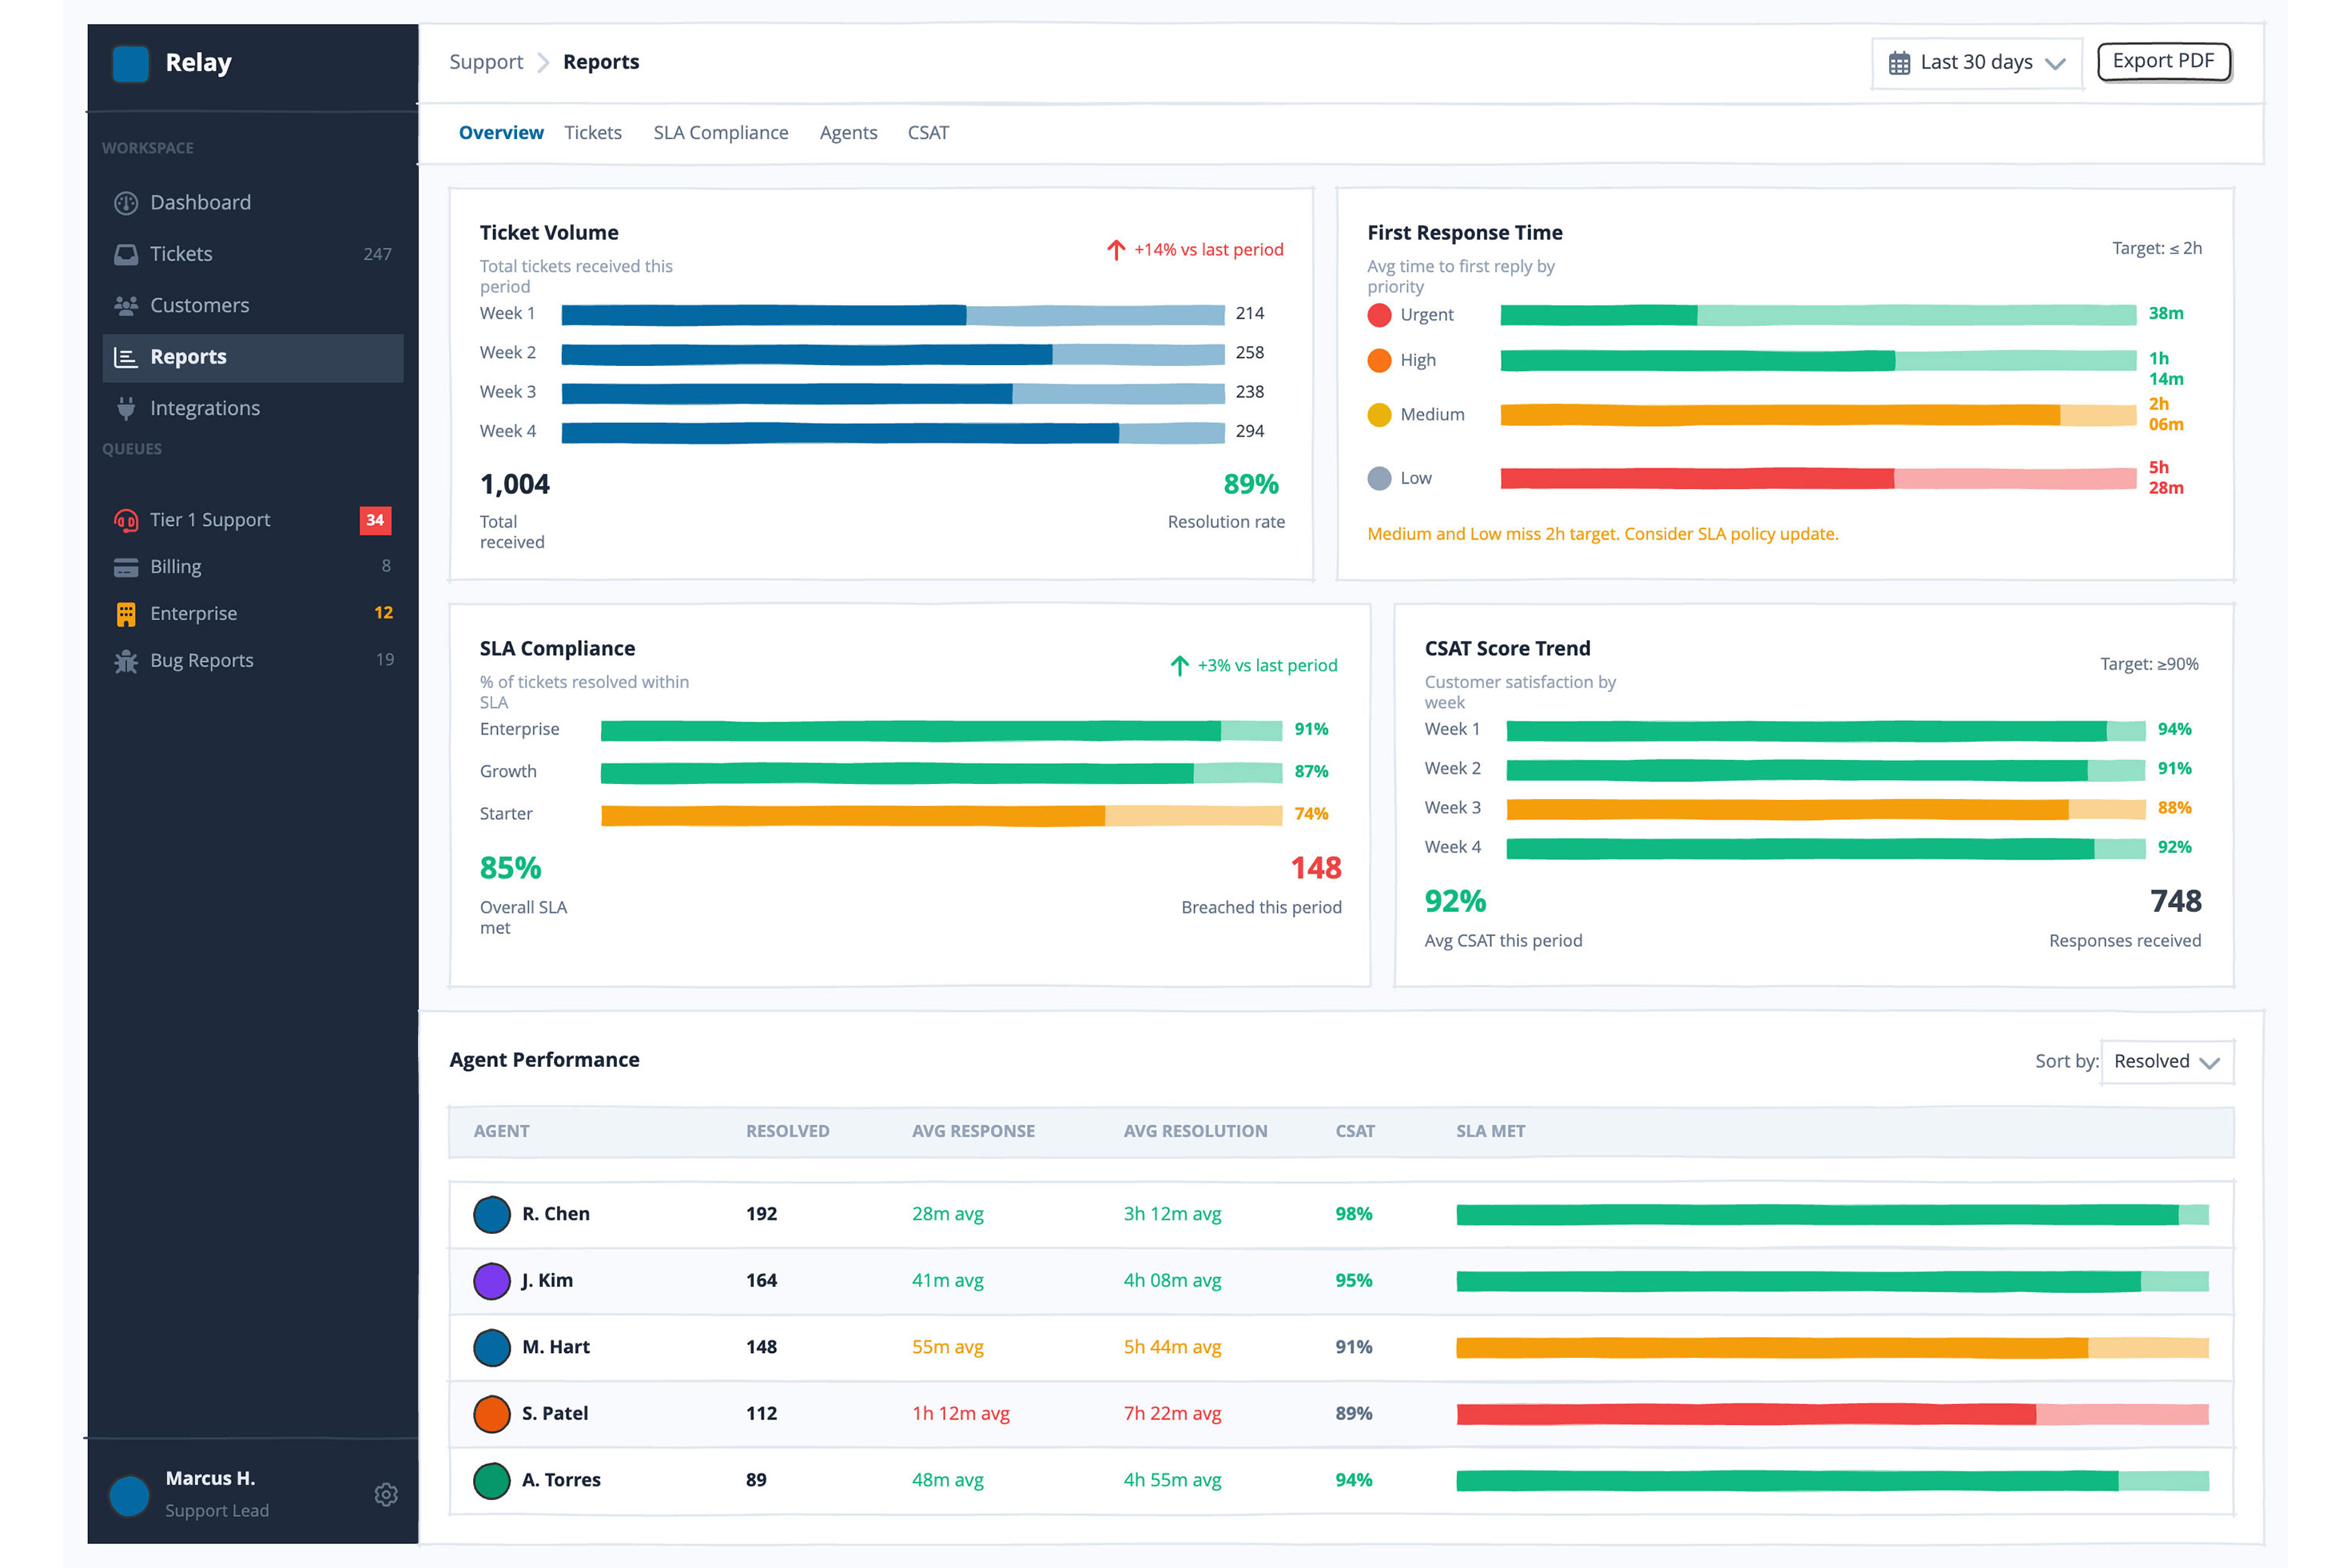This screenshot has width=2351, height=1568.
Task: Click the gray Low priority dot
Action: click(x=1379, y=478)
